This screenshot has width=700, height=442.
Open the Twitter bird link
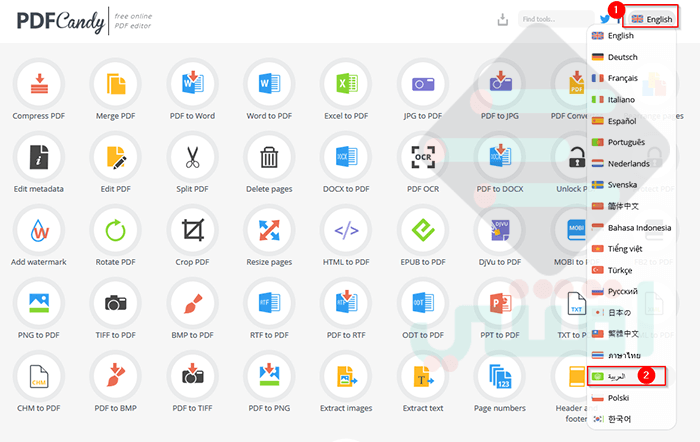tap(605, 19)
